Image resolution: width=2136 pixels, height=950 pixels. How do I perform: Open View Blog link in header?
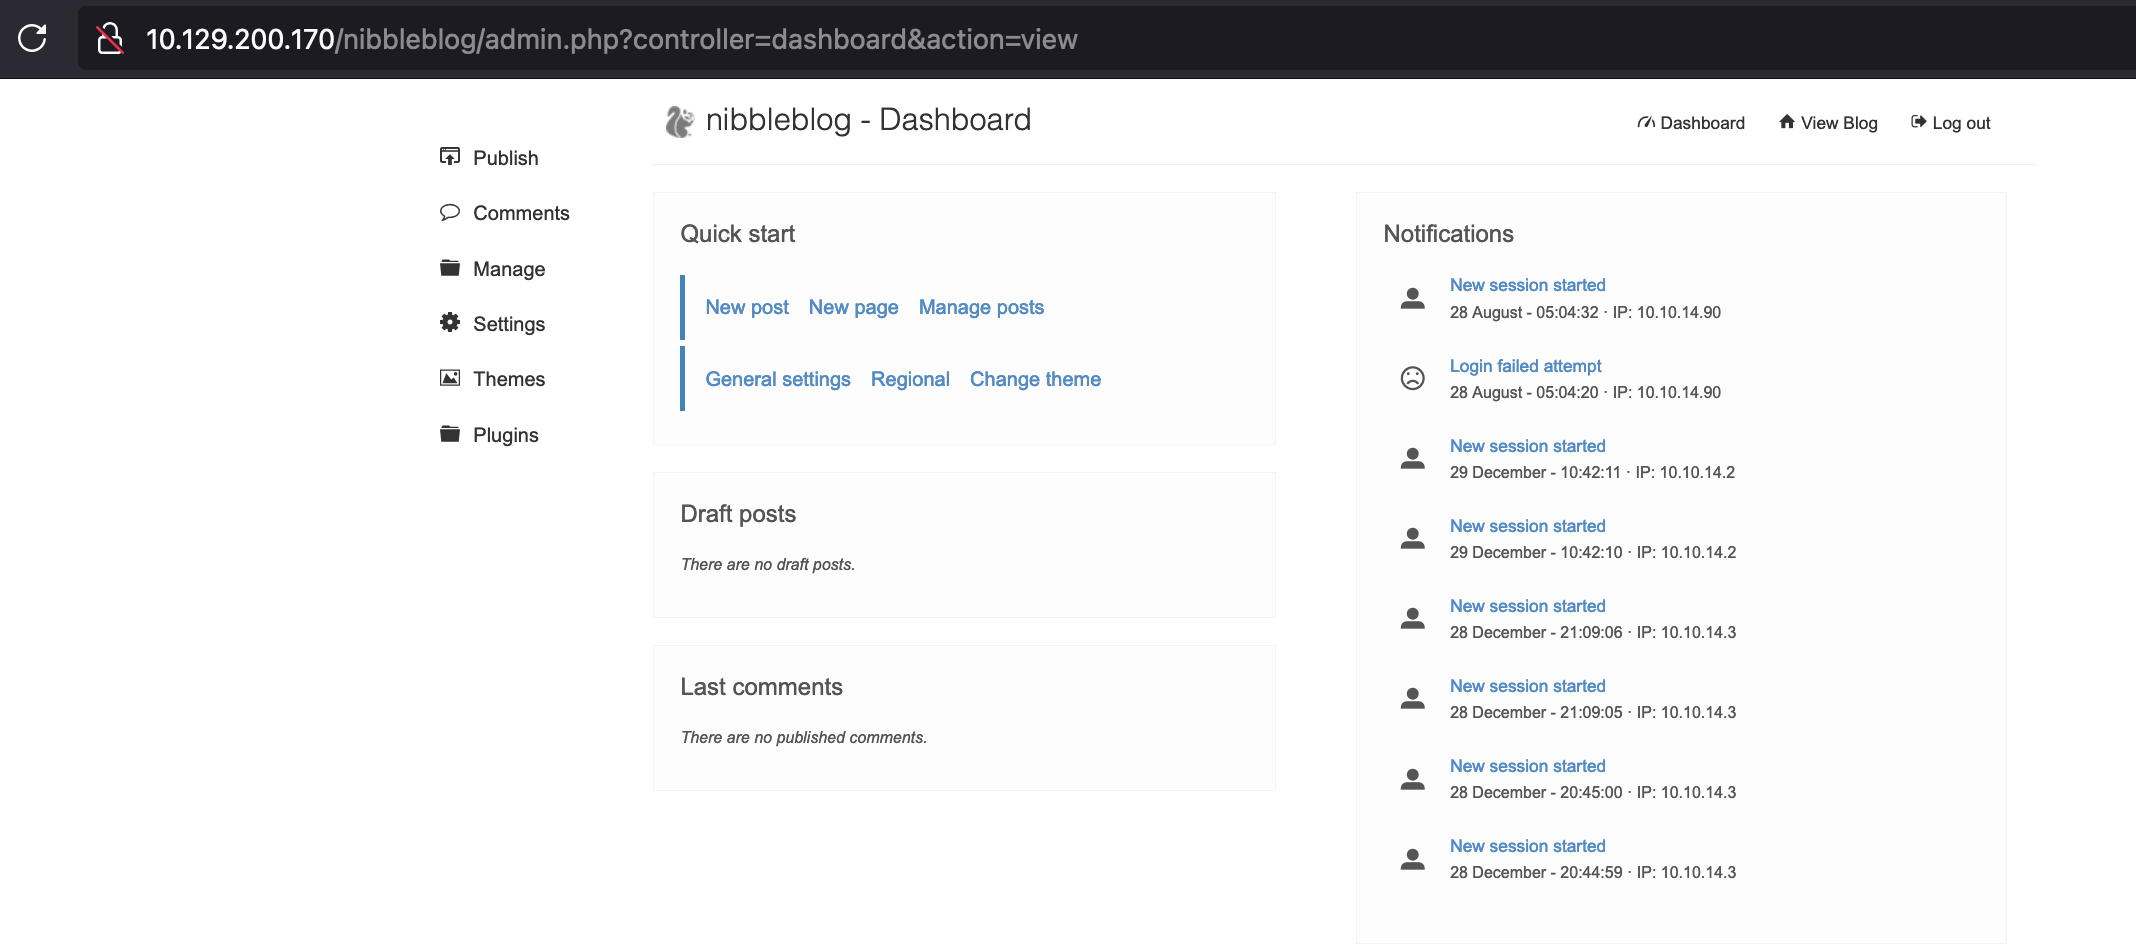(x=1839, y=123)
